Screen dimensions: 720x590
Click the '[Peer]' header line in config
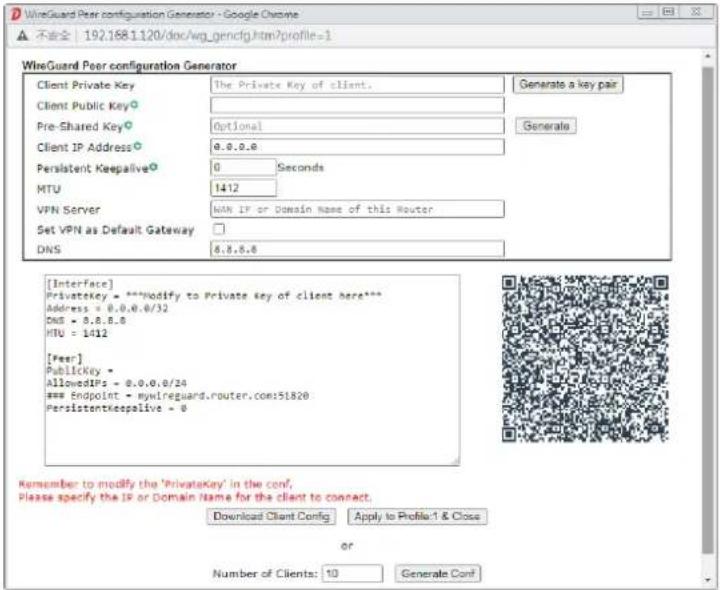coord(64,358)
